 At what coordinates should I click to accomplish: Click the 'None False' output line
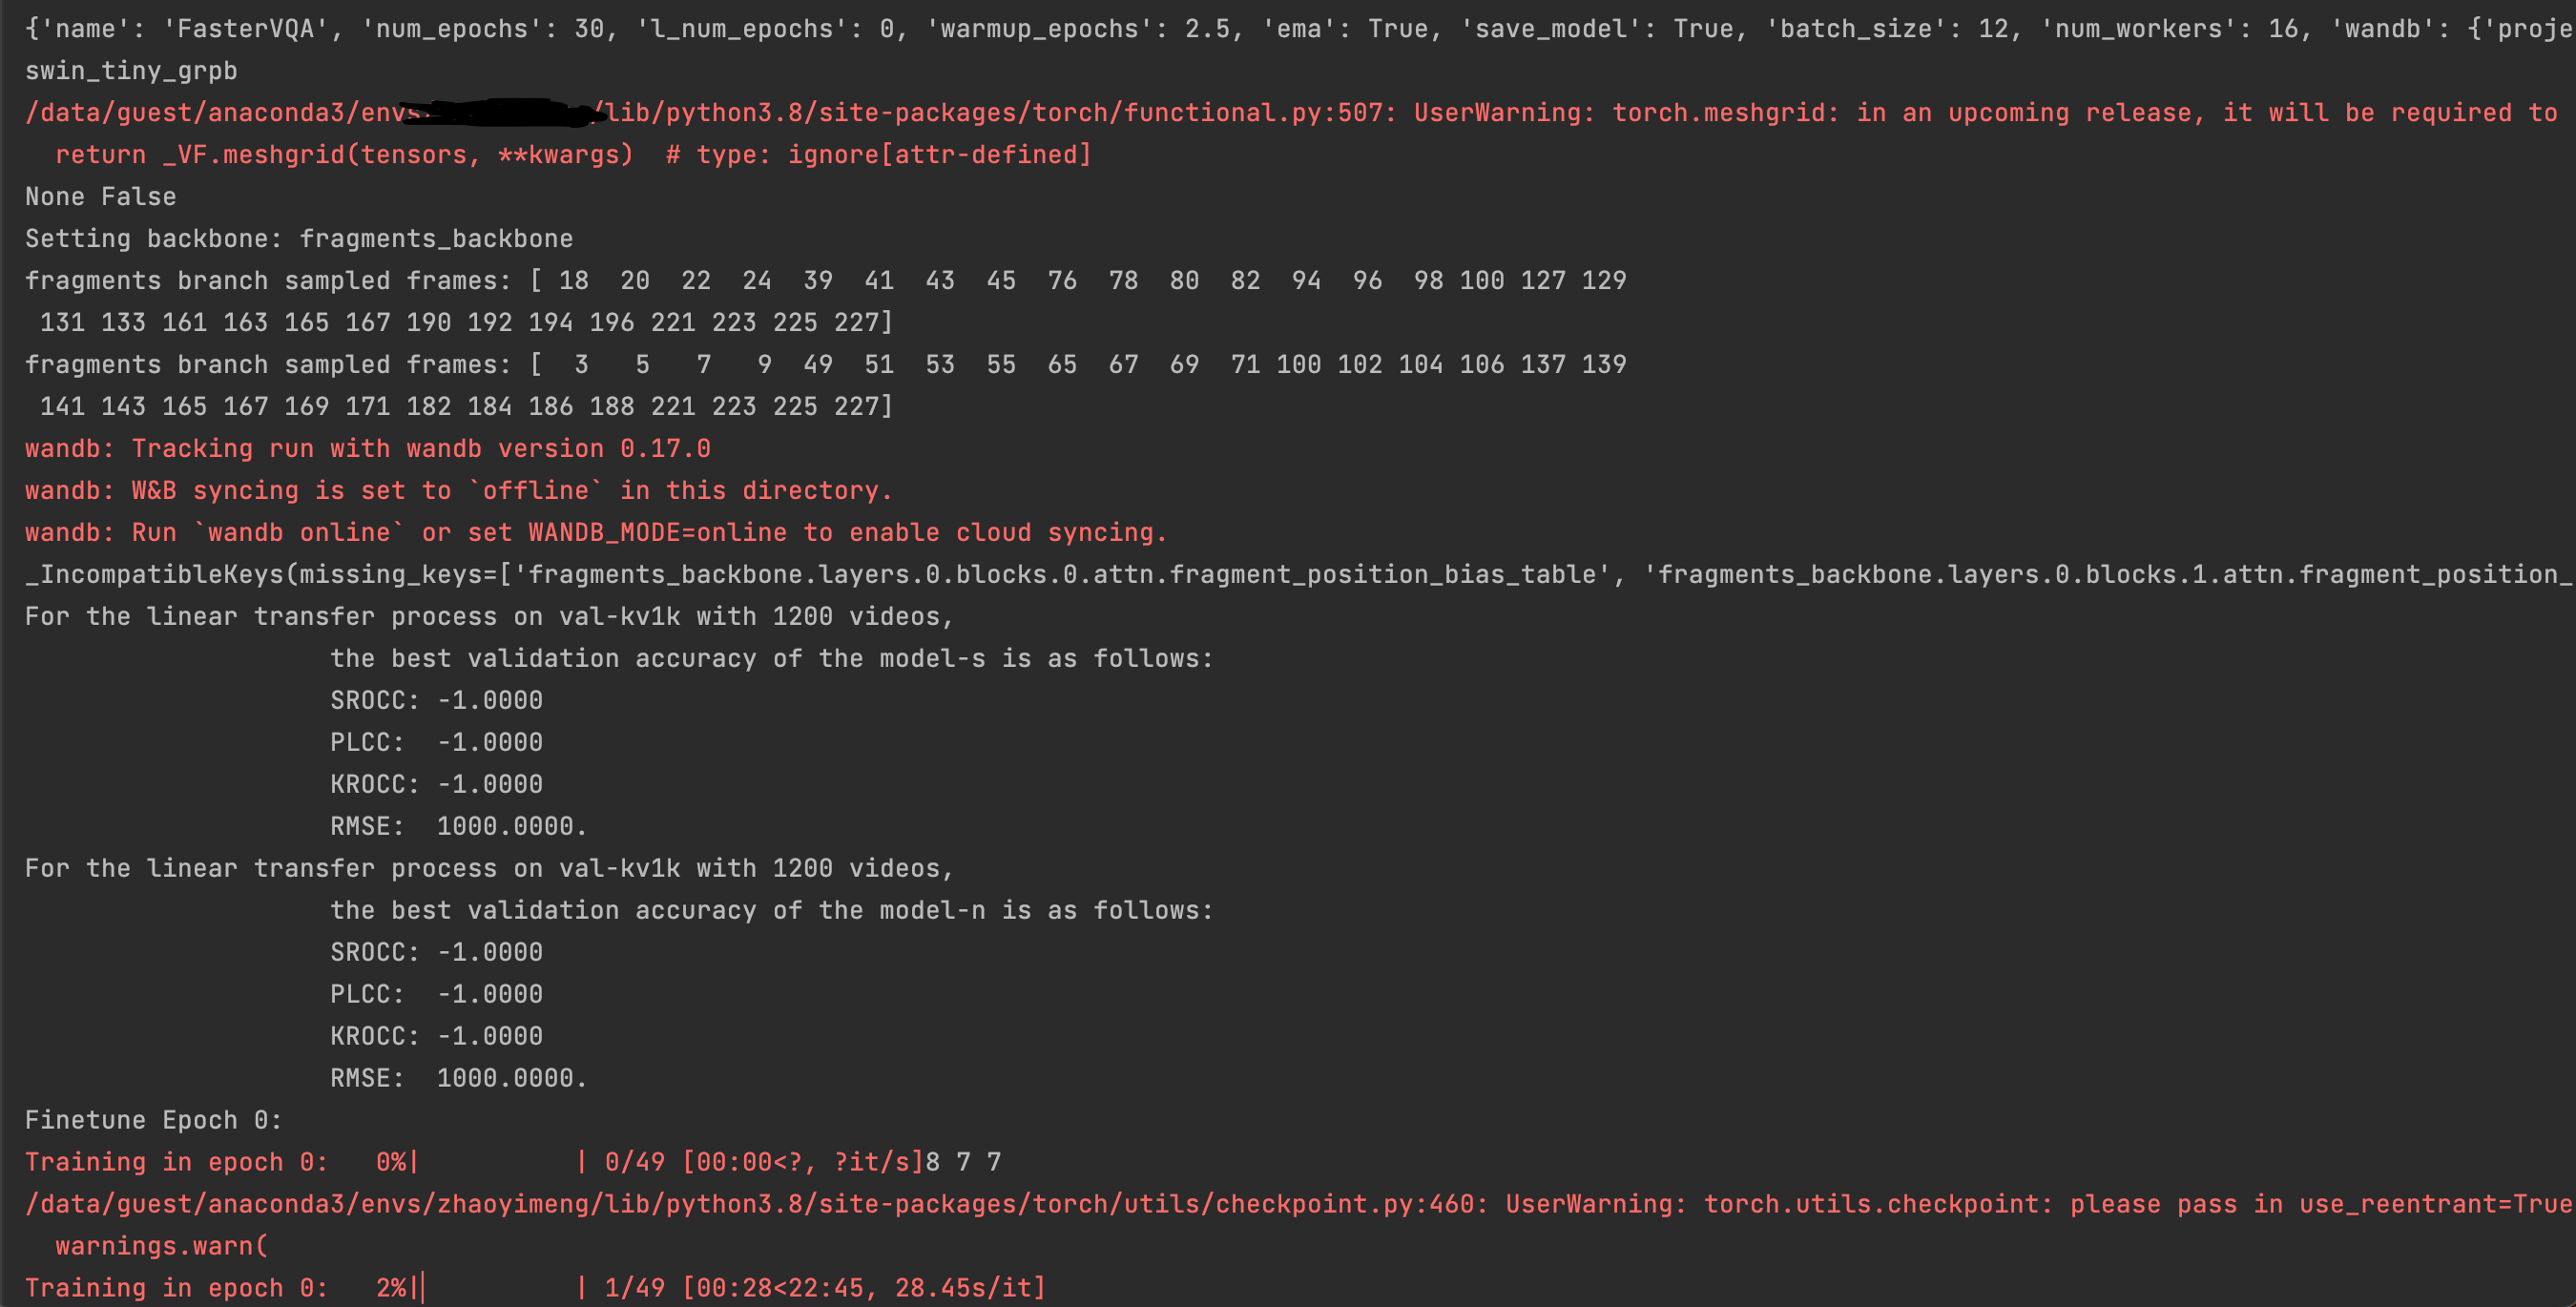(101, 197)
